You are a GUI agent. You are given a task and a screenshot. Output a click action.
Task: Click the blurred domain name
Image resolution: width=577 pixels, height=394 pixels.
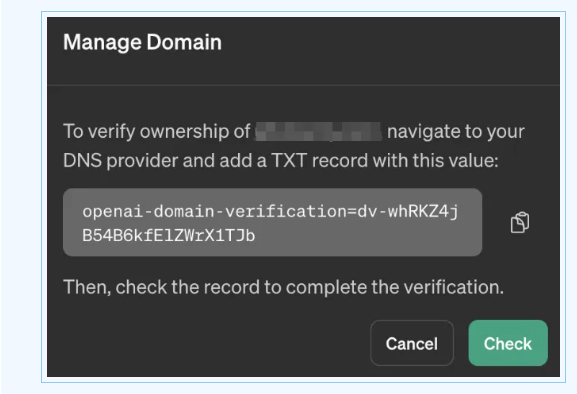pos(318,132)
